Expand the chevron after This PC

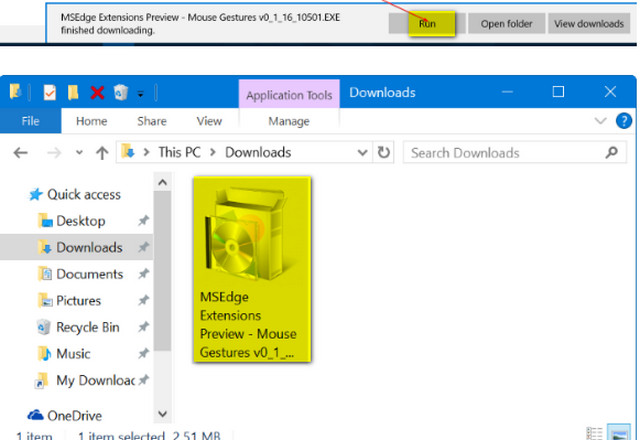point(213,153)
